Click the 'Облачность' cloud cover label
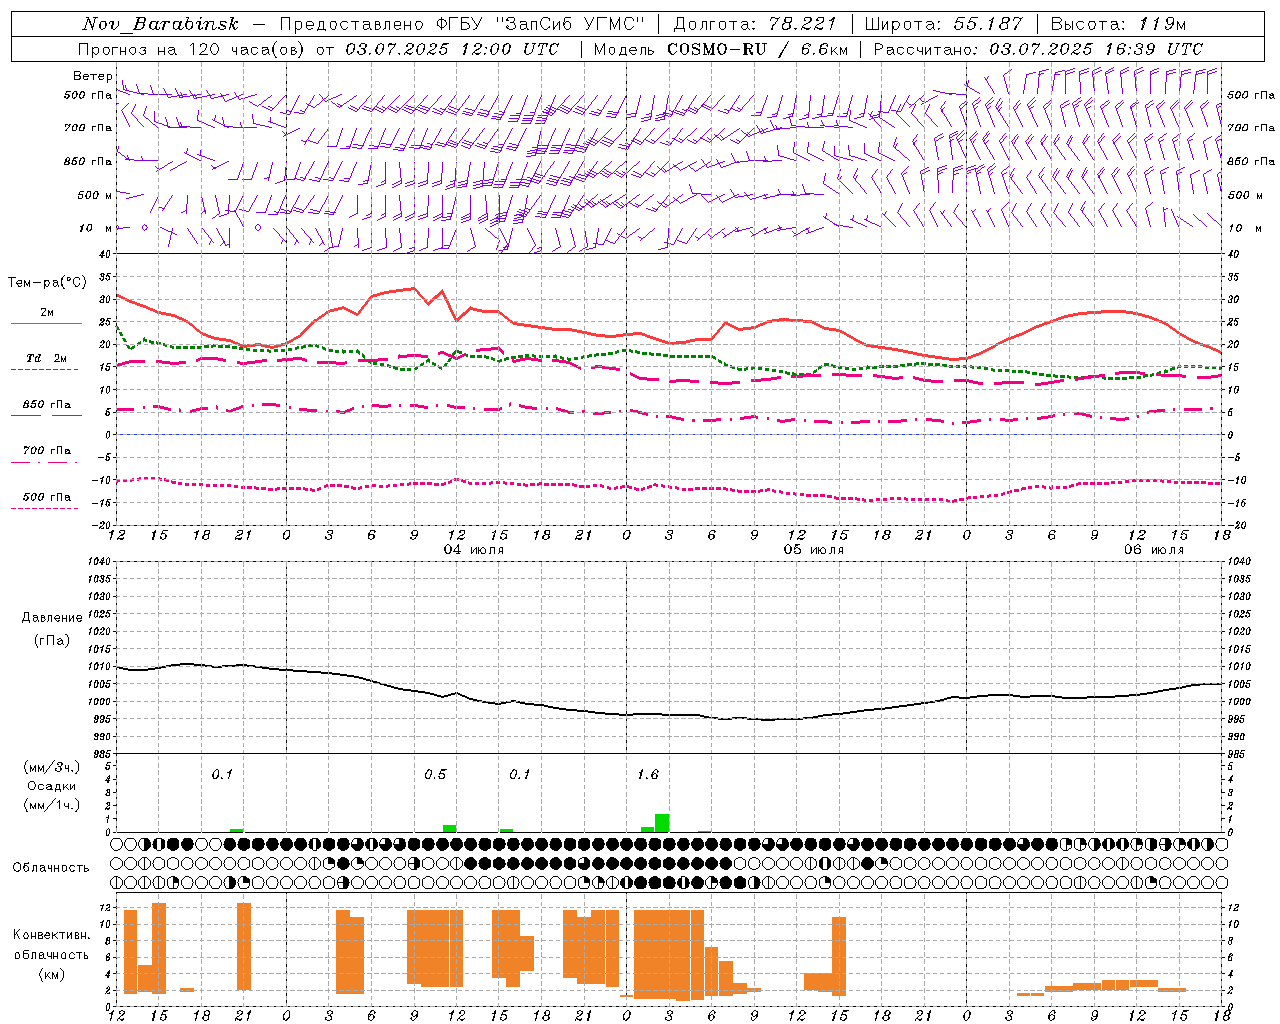Viewport: 1280px width, 1024px height. (51, 868)
